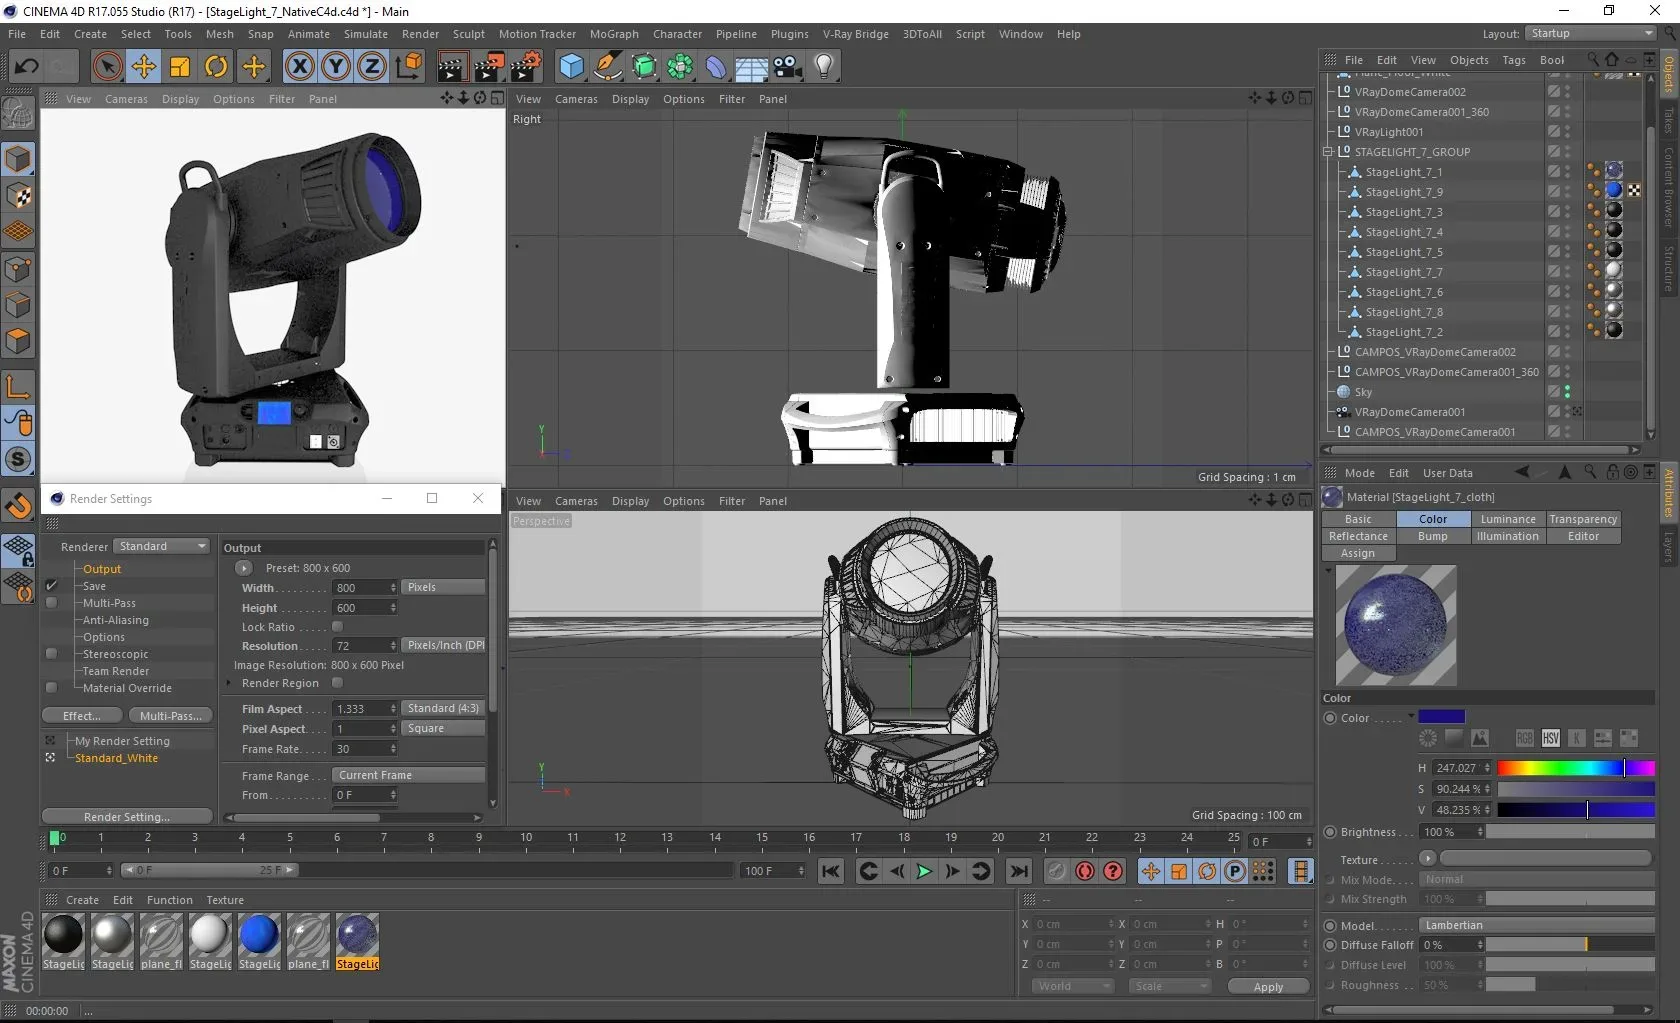
Task: Open the Simulate menu
Action: pos(366,34)
